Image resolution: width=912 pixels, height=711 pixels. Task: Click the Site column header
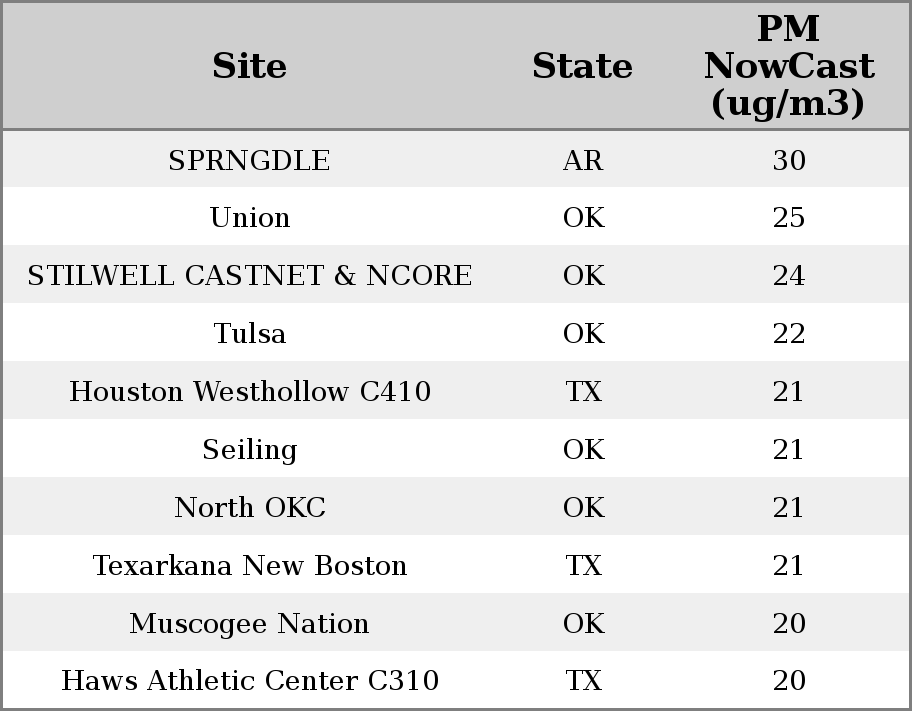(x=249, y=66)
